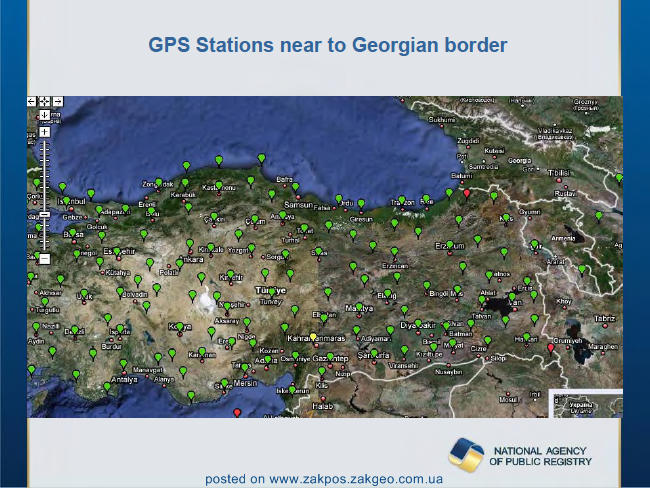Select the red marker near Batumi
The image size is (650, 488).
[x=467, y=193]
